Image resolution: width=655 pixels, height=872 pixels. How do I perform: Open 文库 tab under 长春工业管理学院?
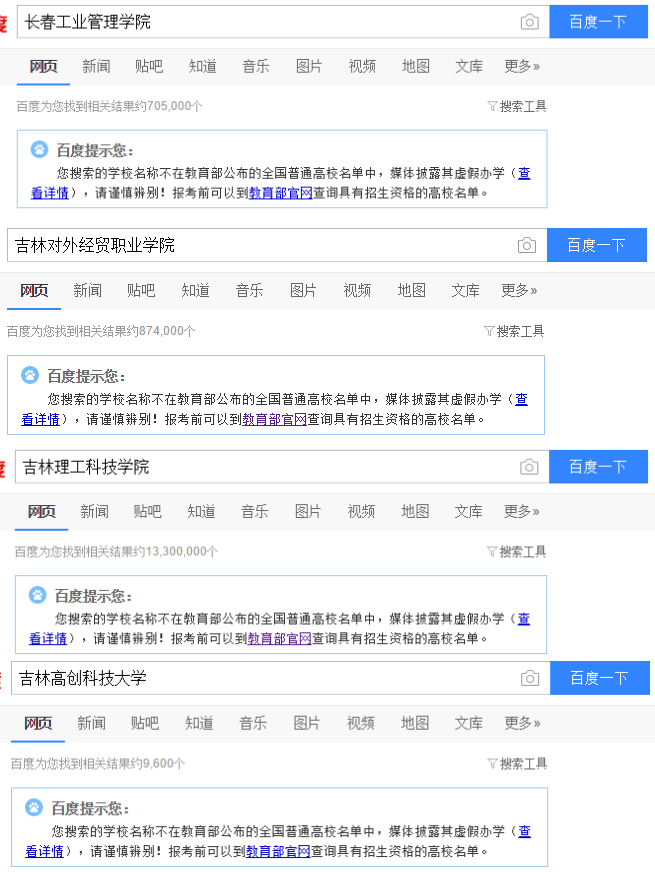(x=469, y=67)
